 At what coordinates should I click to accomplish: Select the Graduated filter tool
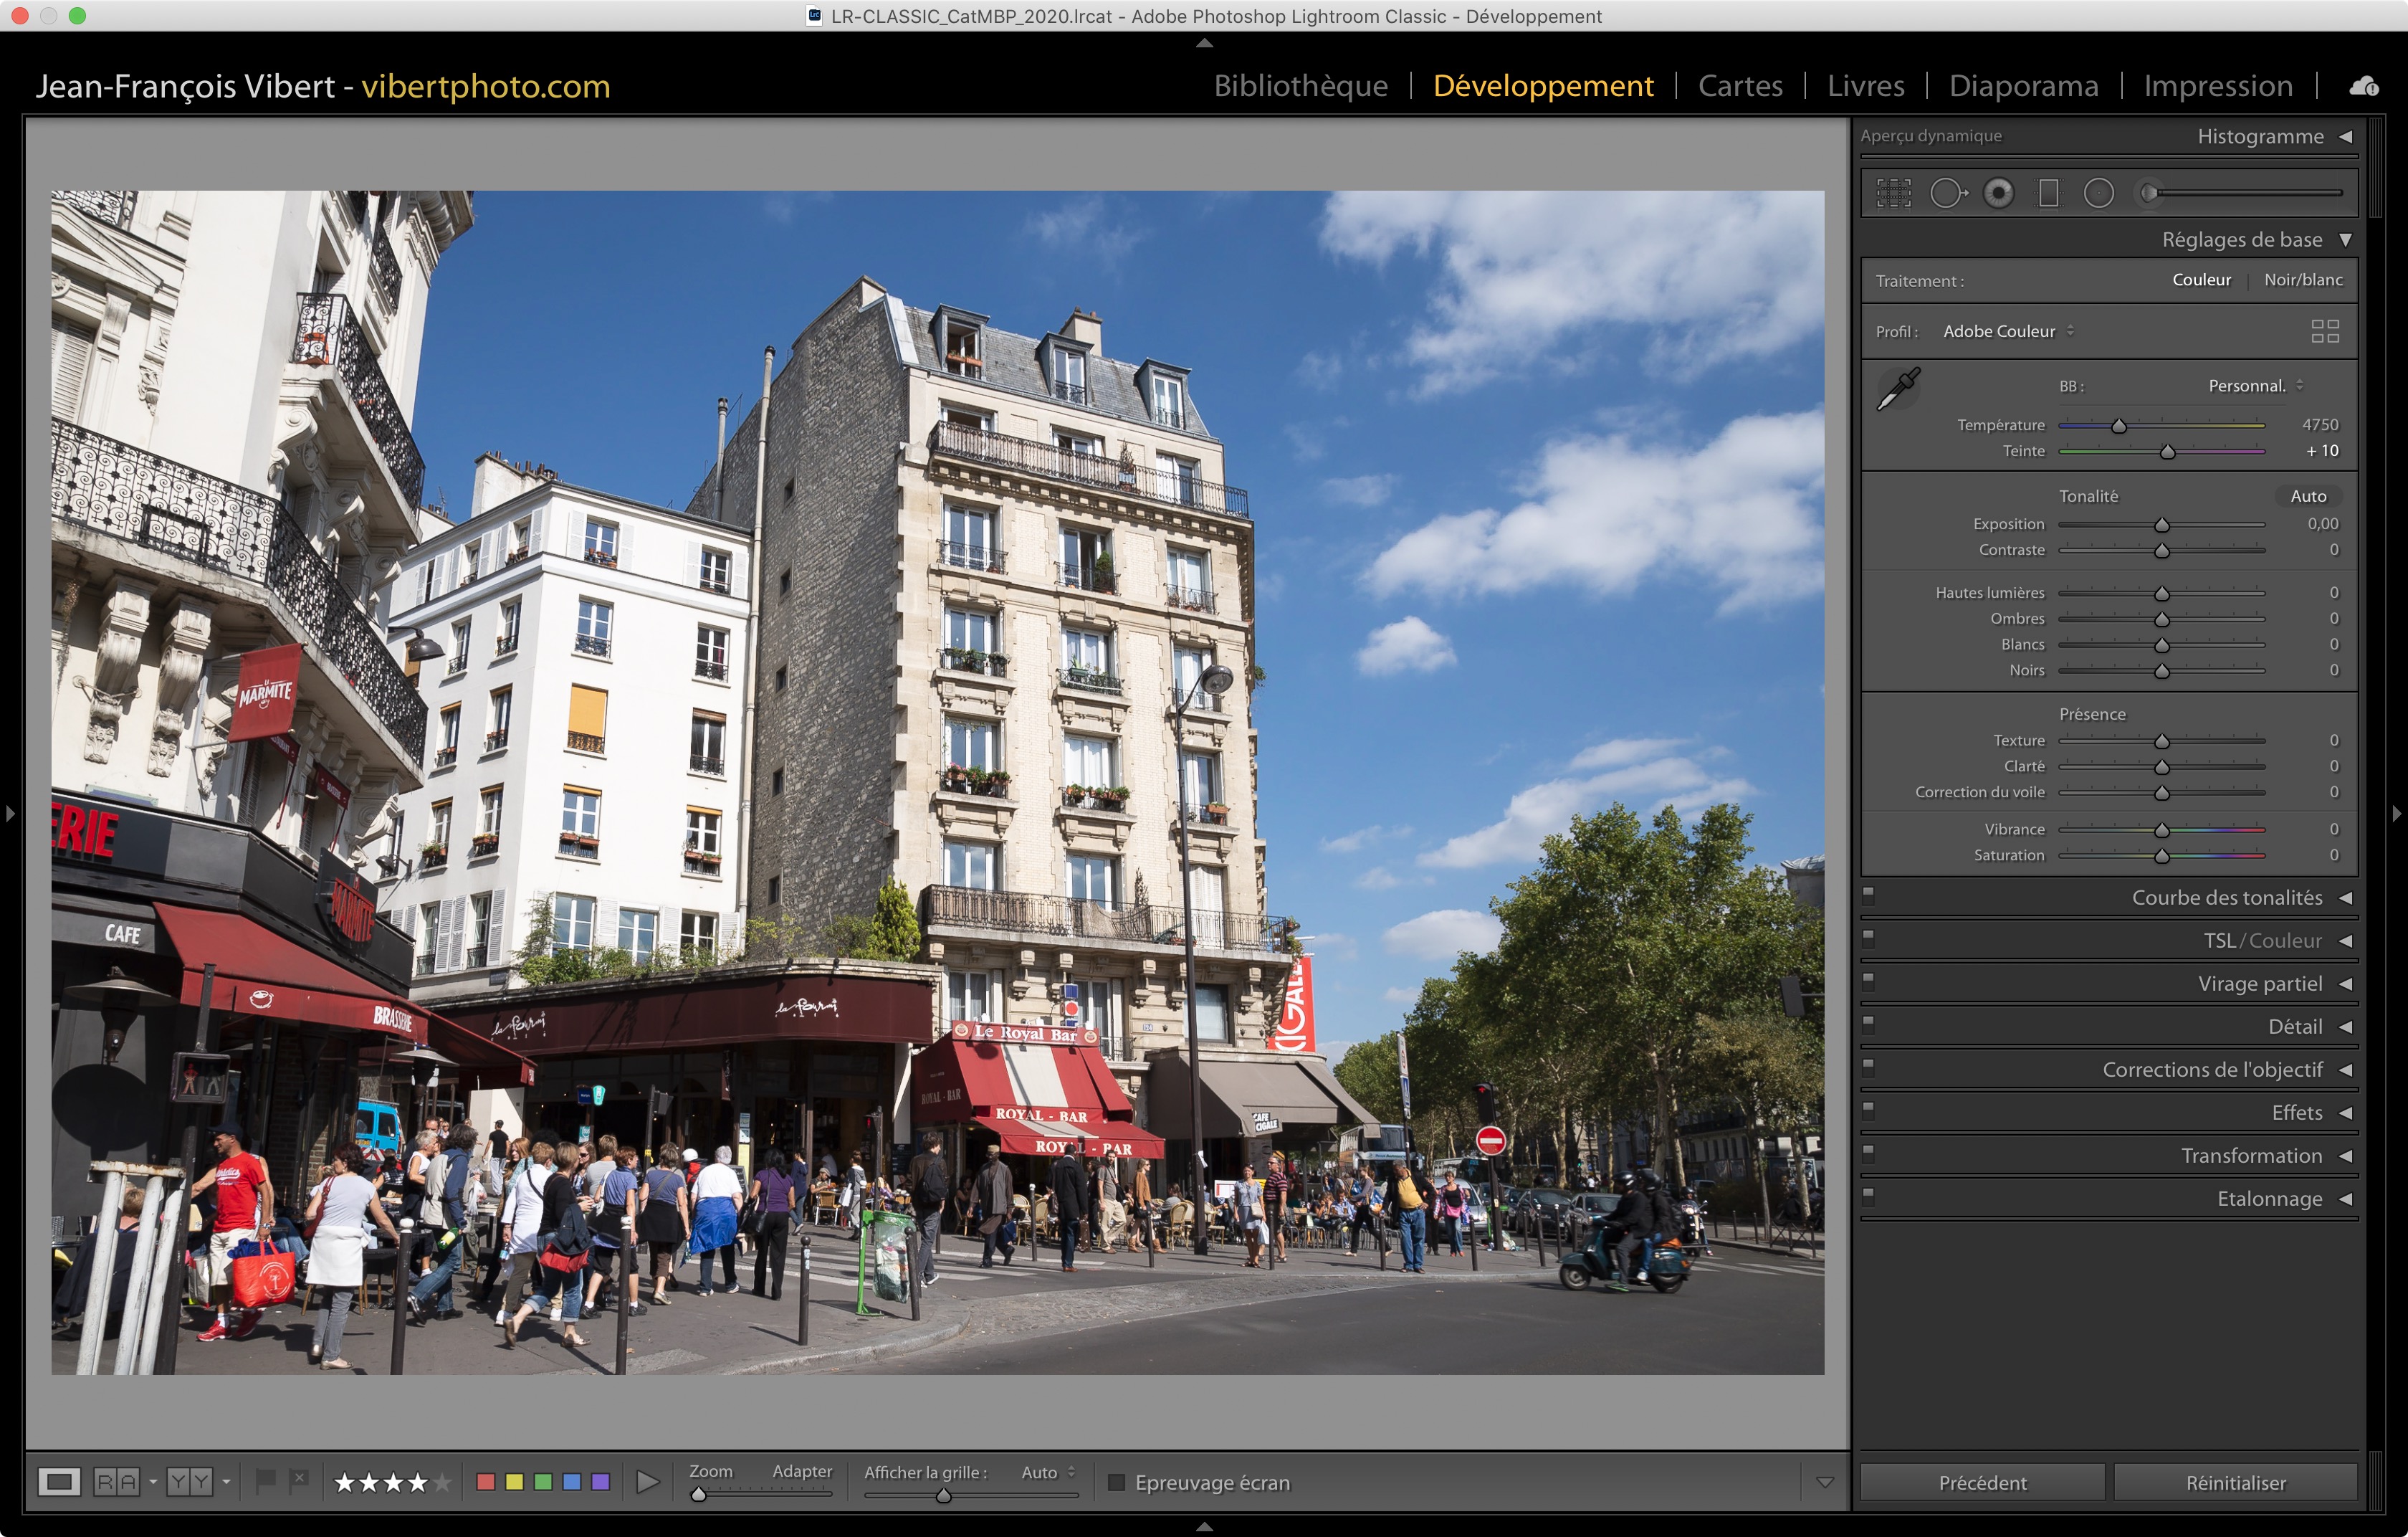click(x=2048, y=193)
